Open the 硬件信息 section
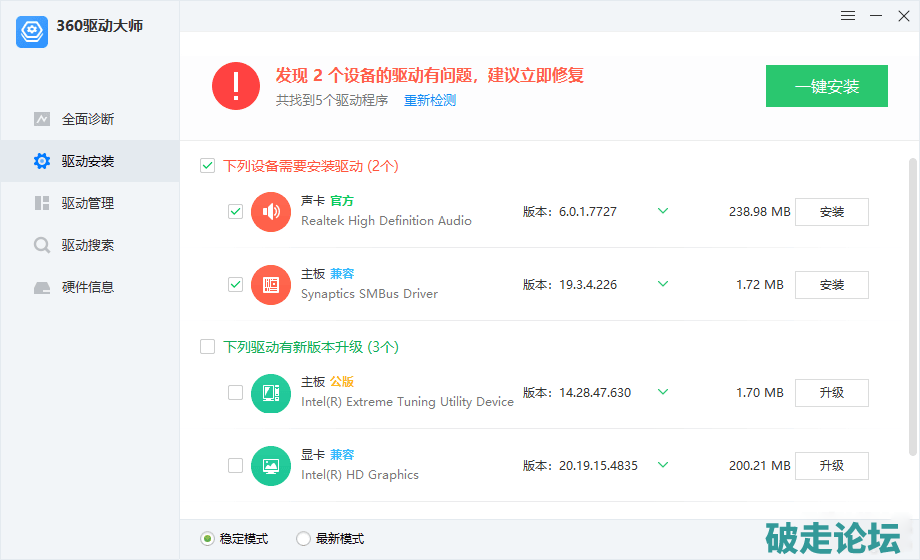The image size is (920, 560). 88,287
